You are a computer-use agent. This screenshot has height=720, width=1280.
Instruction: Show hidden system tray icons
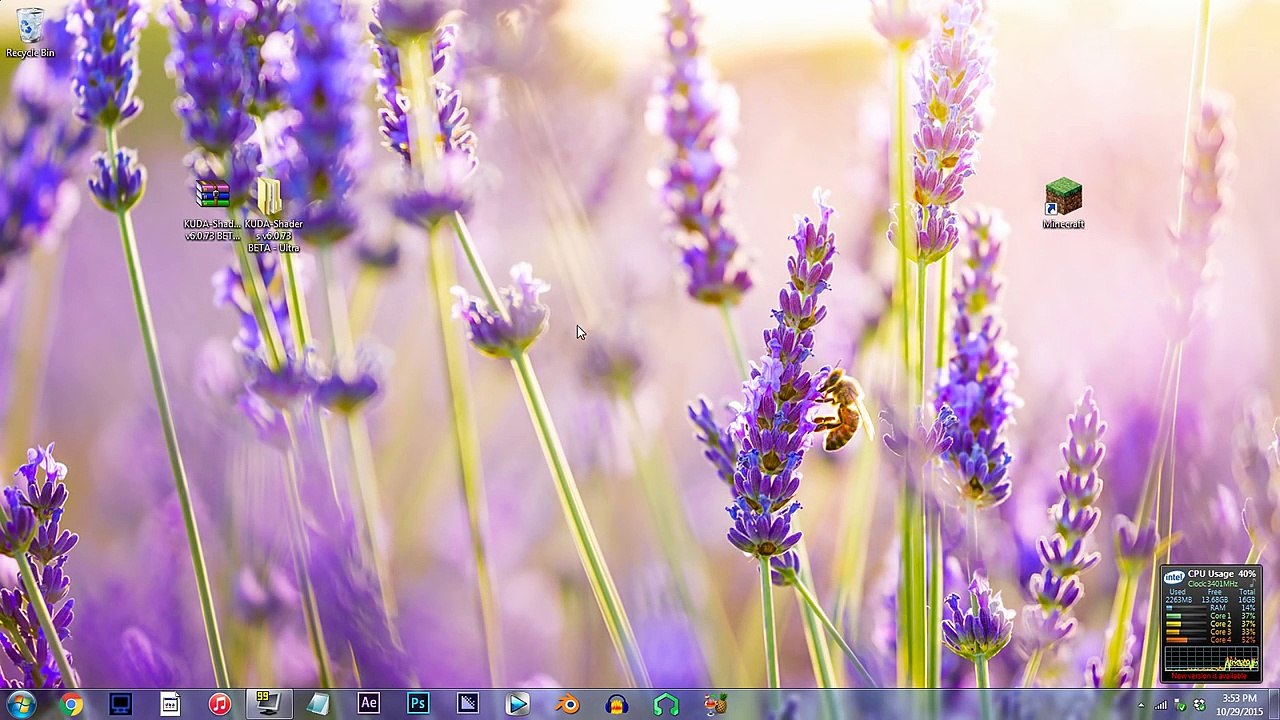coord(1141,706)
